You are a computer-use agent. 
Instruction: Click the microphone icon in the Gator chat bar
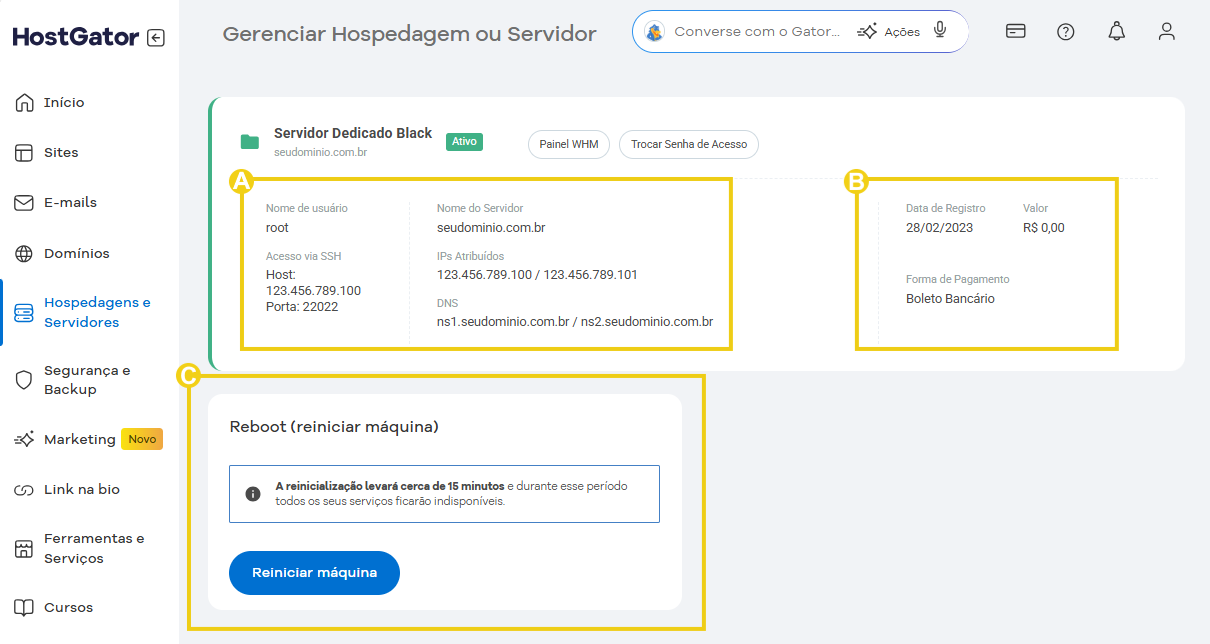click(939, 31)
